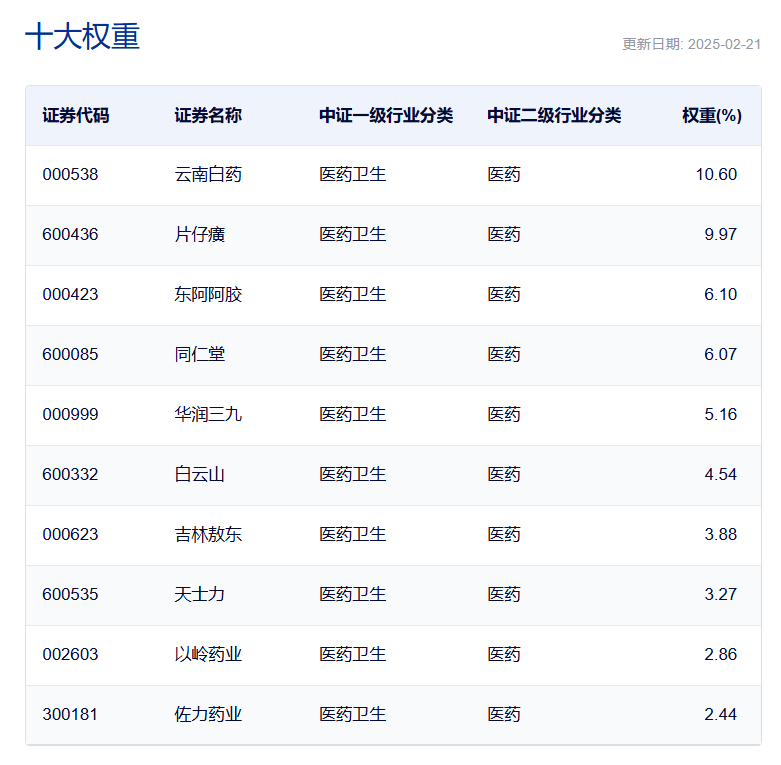Select security code 600332

click(x=70, y=475)
